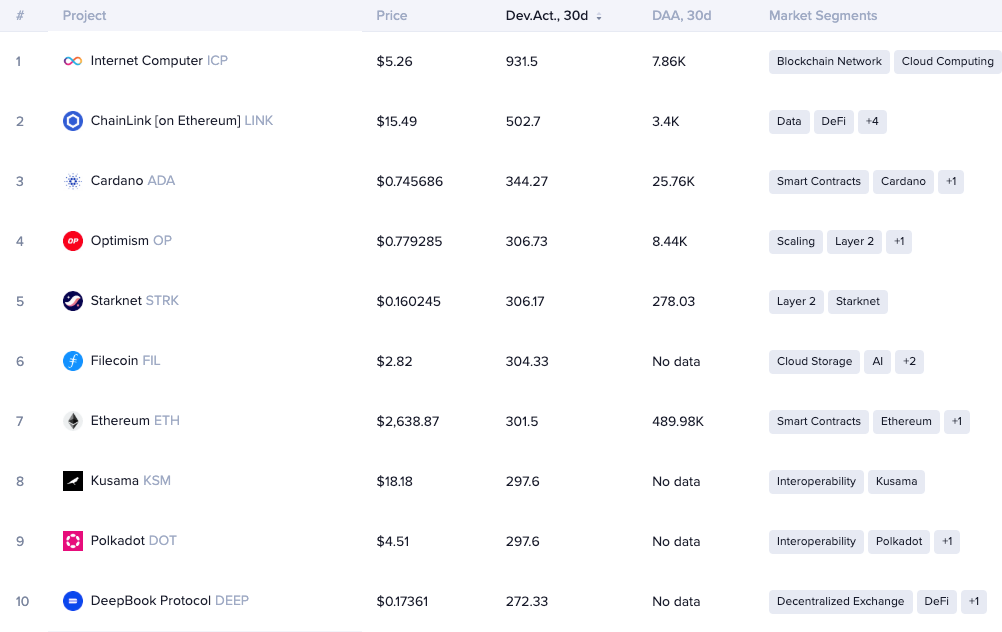Select the Blockchain Network segment tag
The height and width of the screenshot is (632, 1002).
point(829,61)
